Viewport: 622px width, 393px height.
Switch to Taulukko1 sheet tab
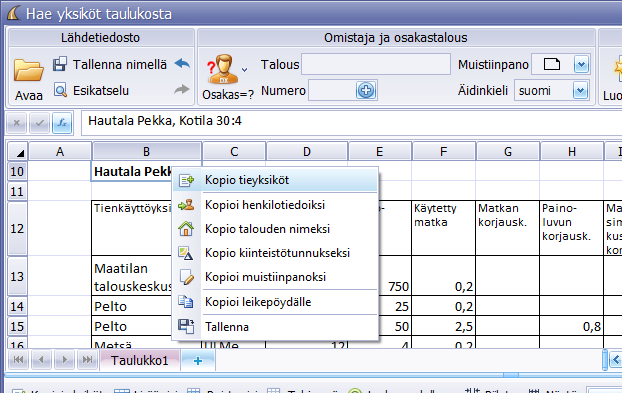(139, 360)
